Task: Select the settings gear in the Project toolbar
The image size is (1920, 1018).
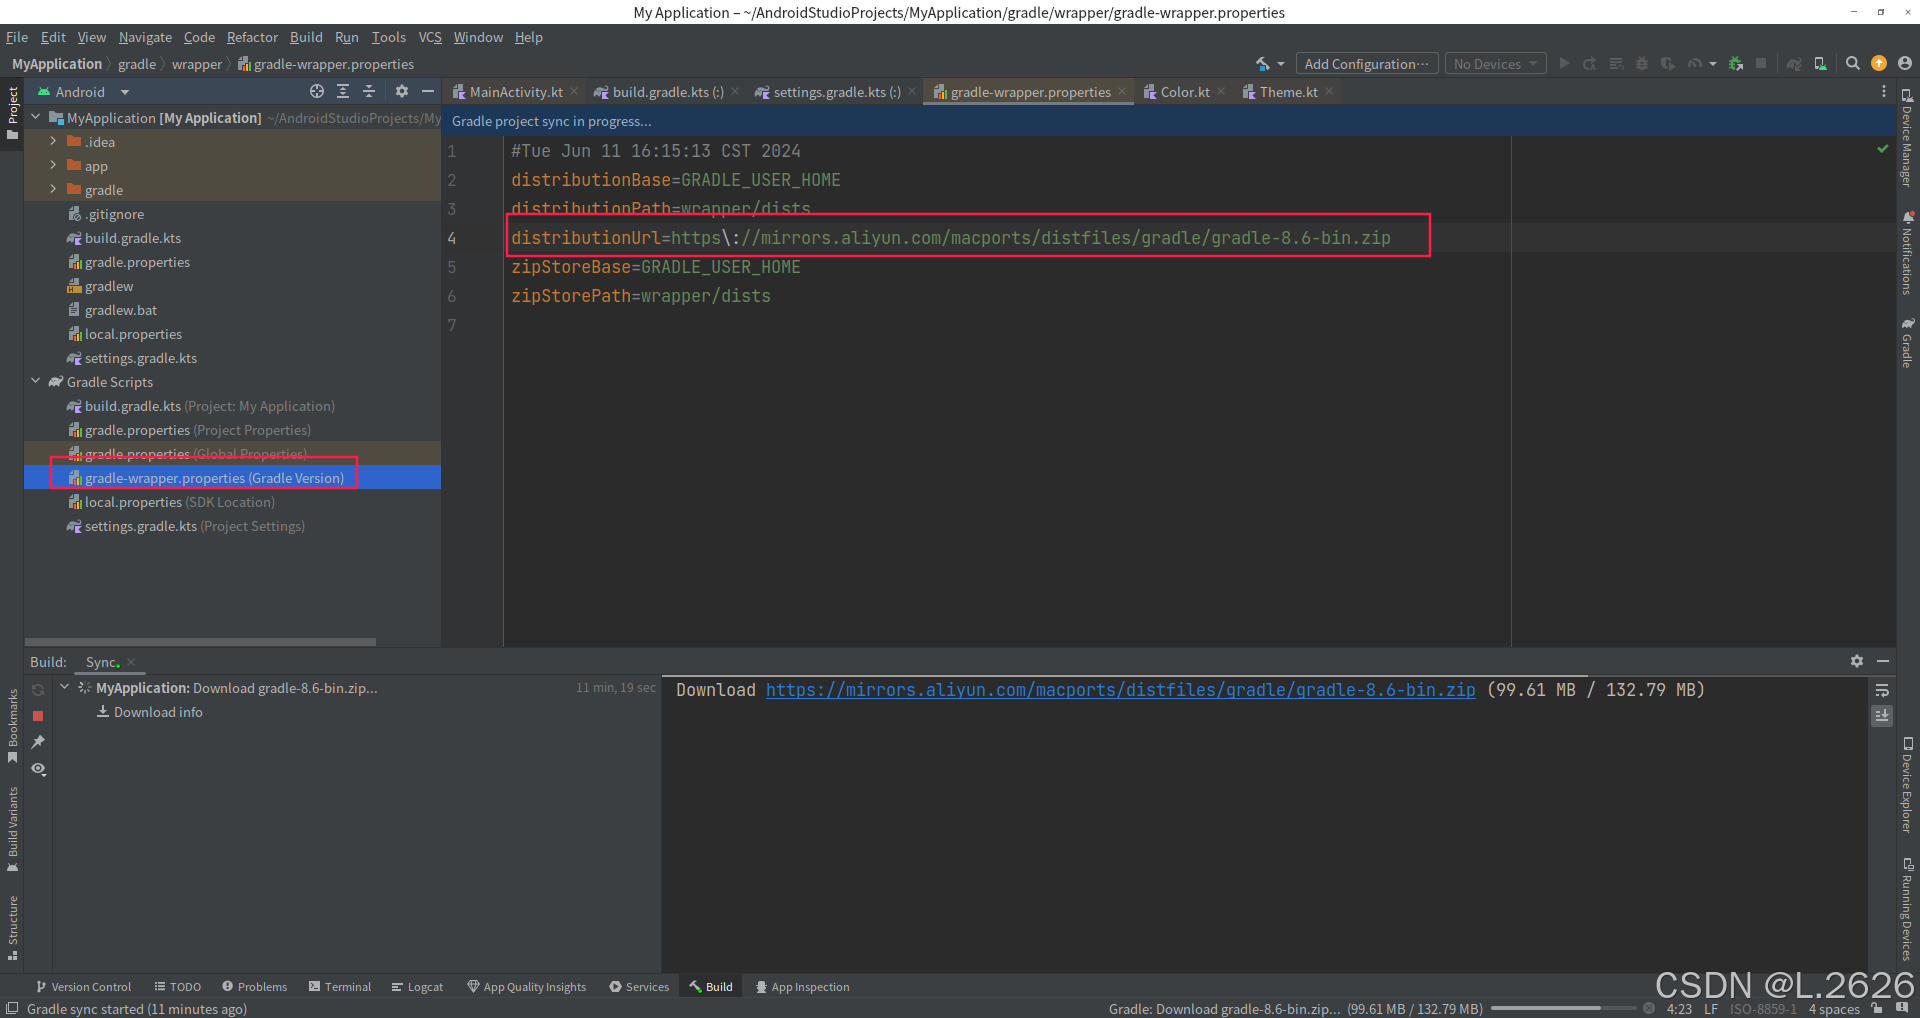Action: 402,91
